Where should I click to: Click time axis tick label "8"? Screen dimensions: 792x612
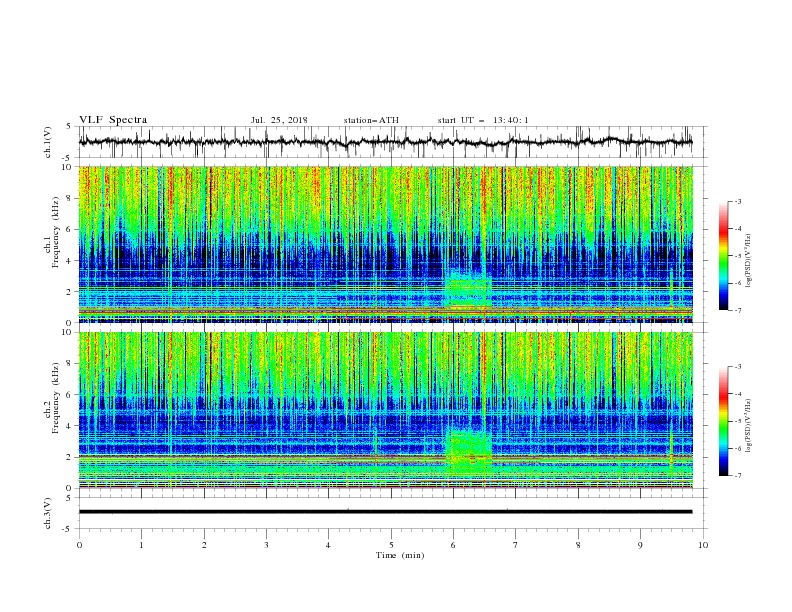click(x=578, y=545)
